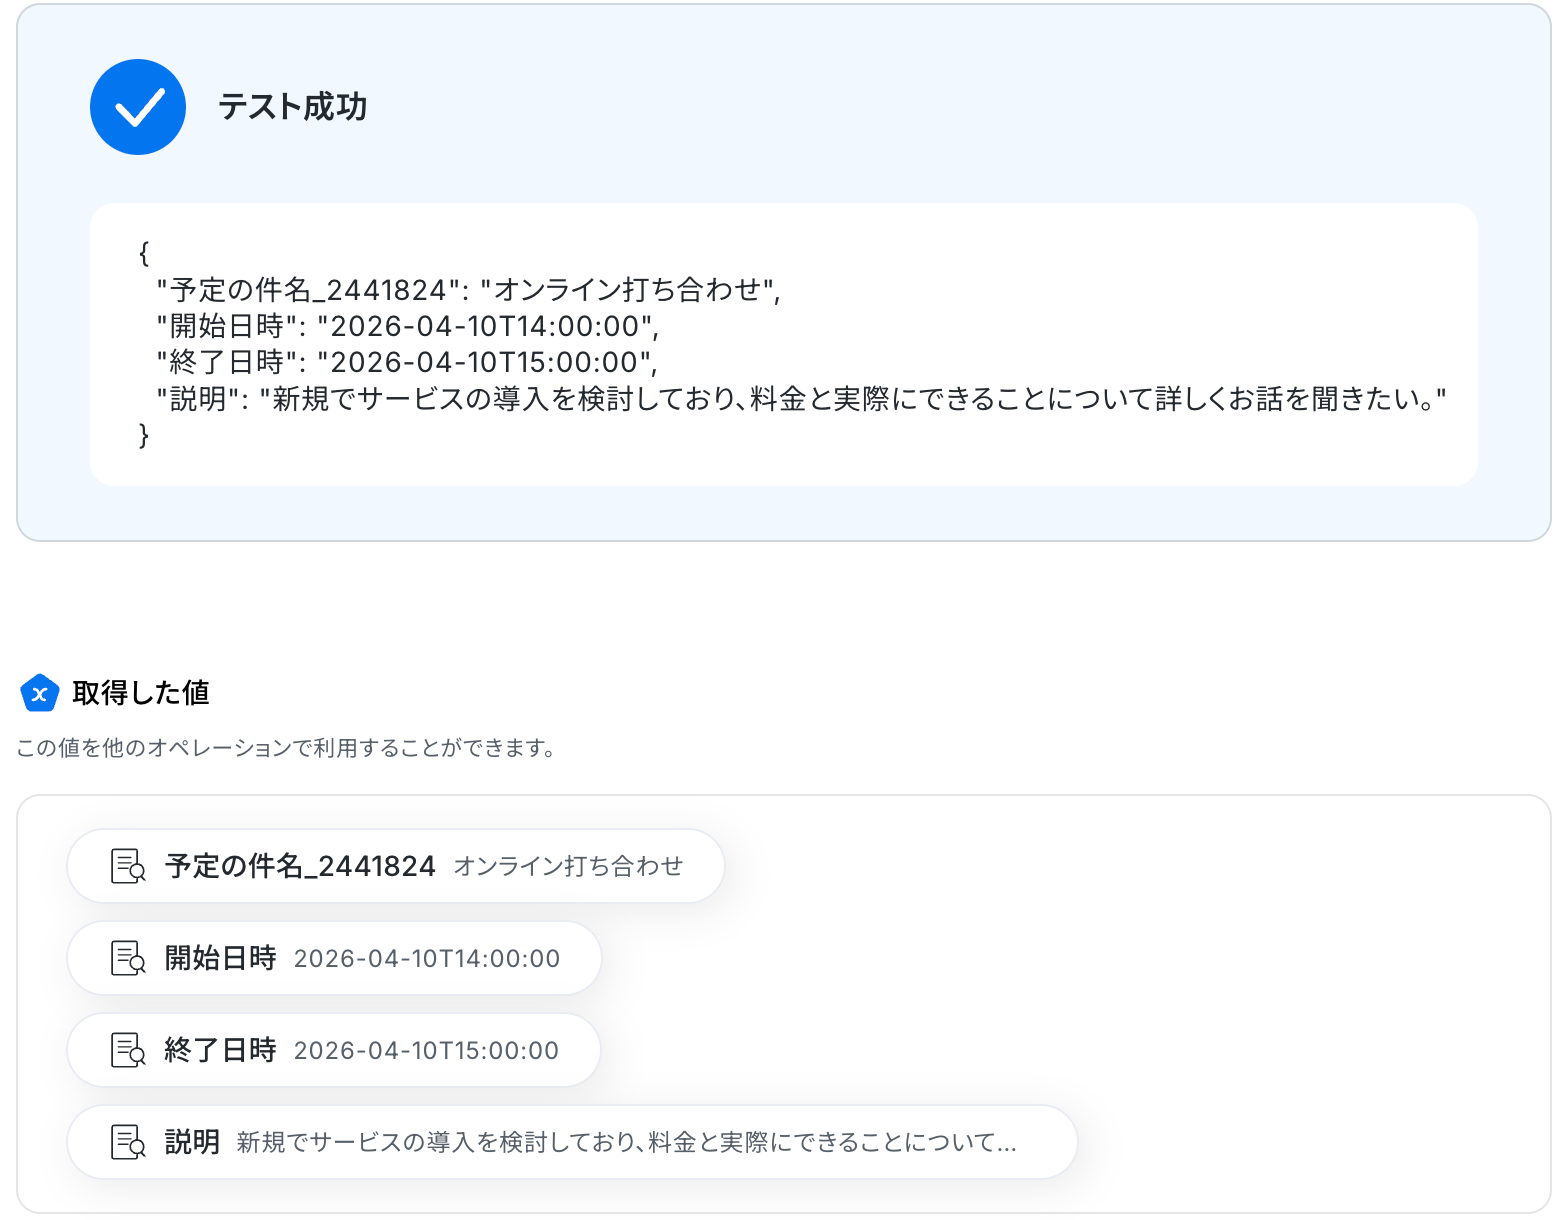Click the "終了日時" line in the JSON output
The image size is (1558, 1220).
406,362
